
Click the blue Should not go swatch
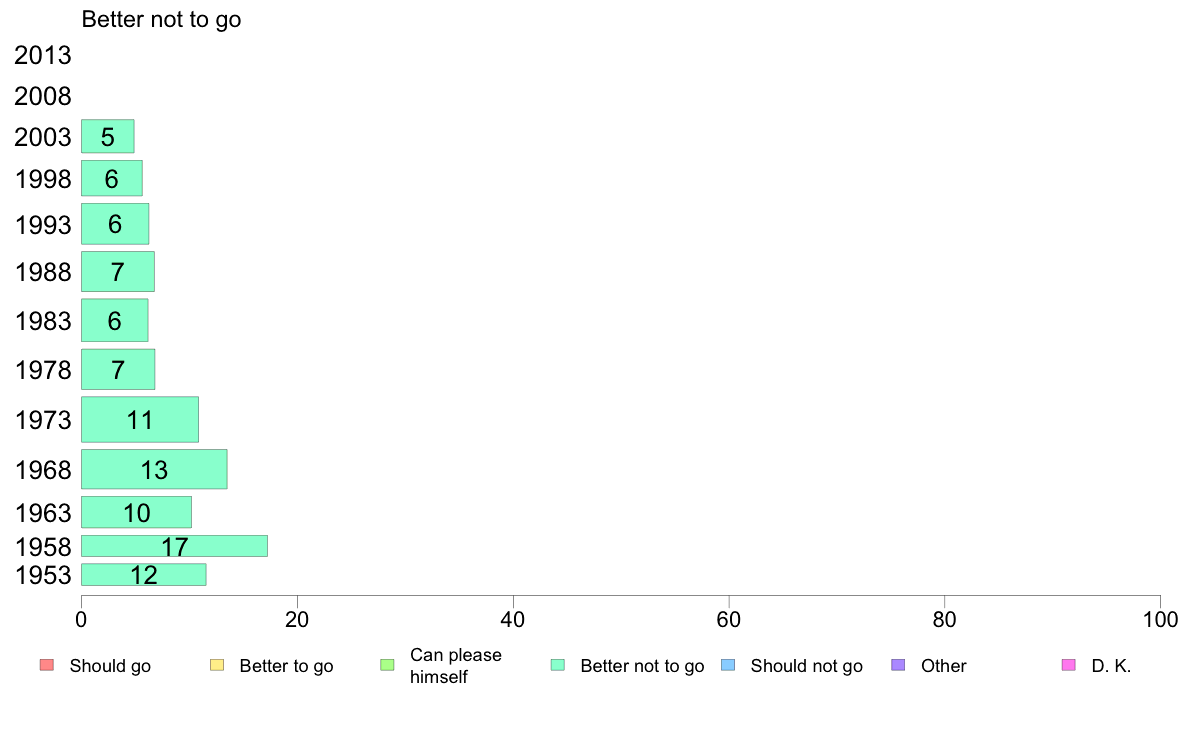tap(728, 666)
